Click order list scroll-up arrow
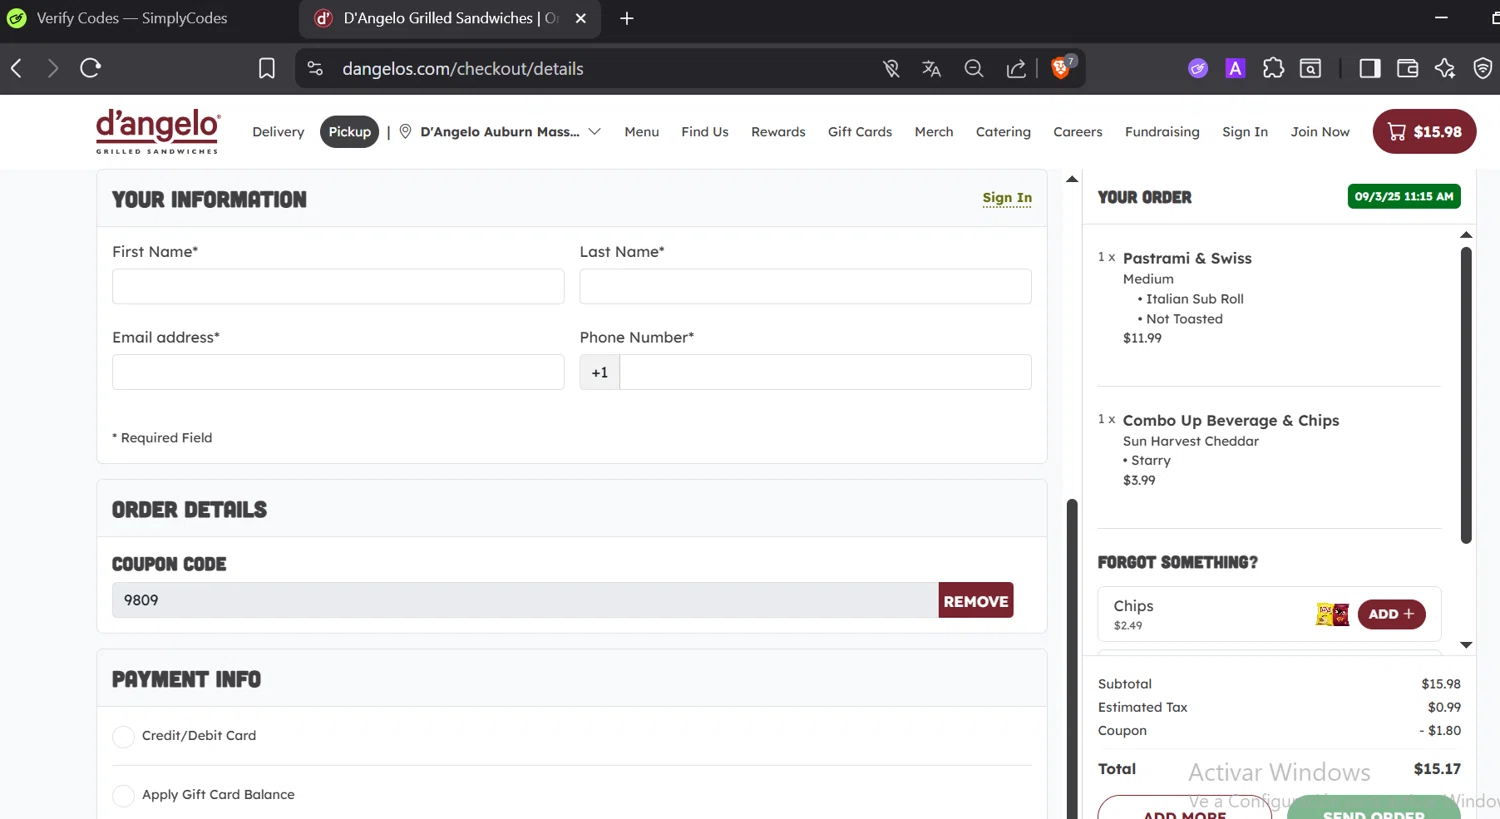The image size is (1500, 819). pos(1466,235)
